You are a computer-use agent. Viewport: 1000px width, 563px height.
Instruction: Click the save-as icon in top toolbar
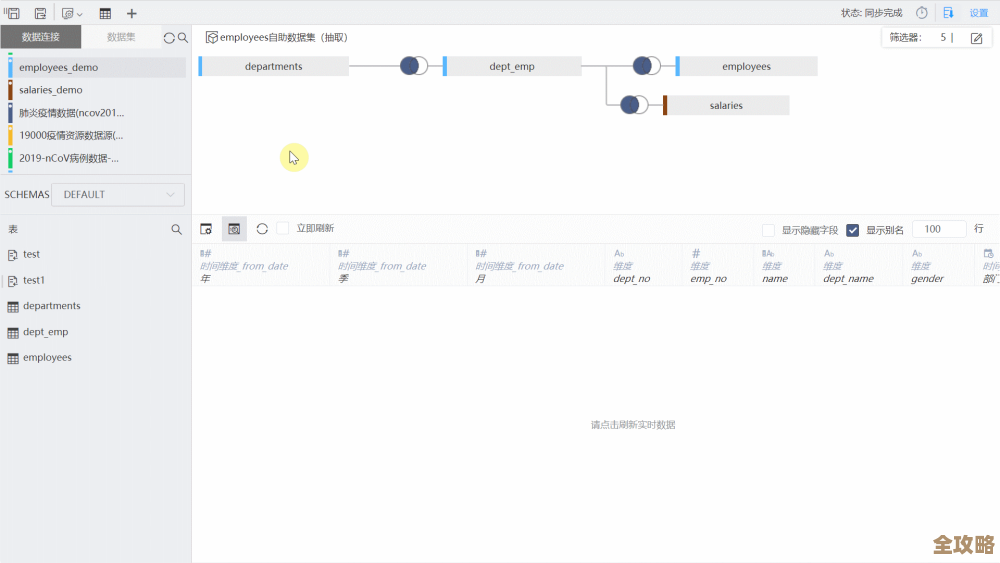(40, 13)
